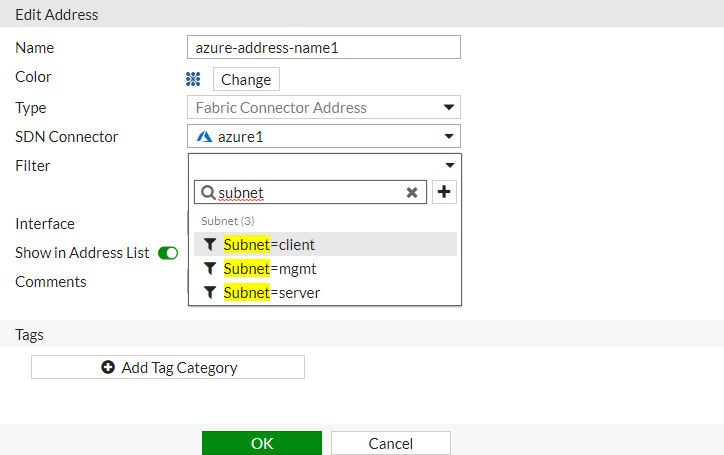724x455 pixels.
Task: Expand the SDN Connector dropdown
Action: coord(449,137)
